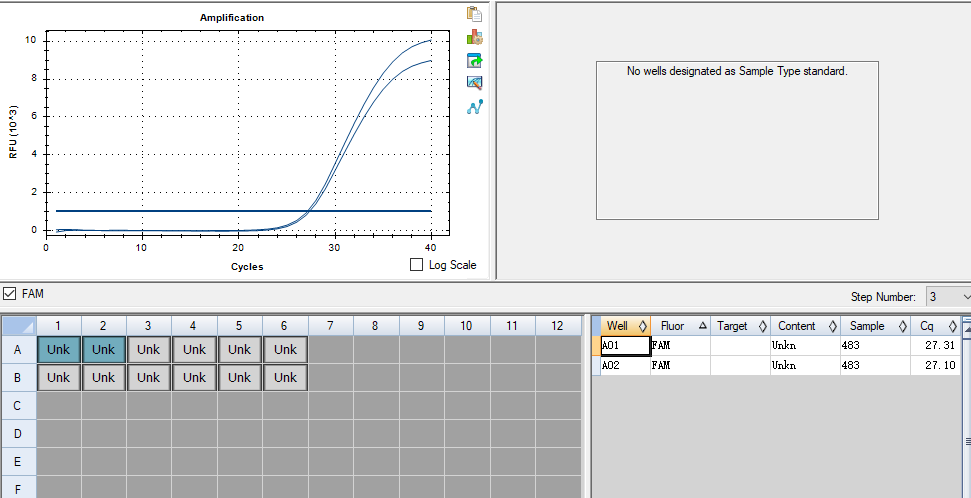Screen dimensions: 971x498
Task: Sort table by the Sample column header
Action: (875, 326)
